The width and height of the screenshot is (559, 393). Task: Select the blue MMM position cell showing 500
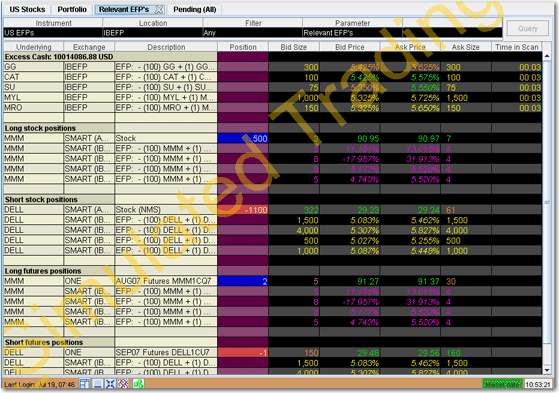tap(243, 138)
